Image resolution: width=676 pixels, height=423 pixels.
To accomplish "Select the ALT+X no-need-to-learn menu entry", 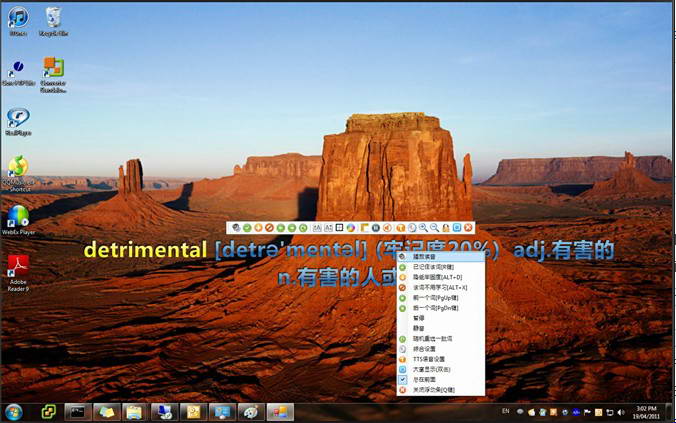I will [441, 288].
